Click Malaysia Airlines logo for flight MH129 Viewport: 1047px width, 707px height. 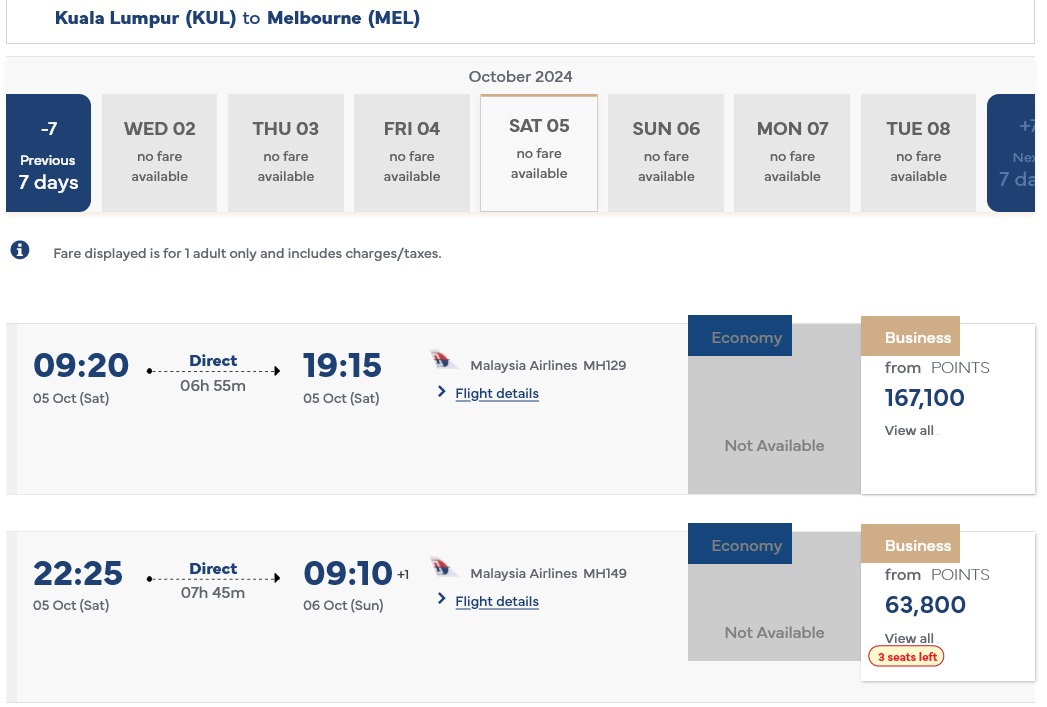coord(444,361)
